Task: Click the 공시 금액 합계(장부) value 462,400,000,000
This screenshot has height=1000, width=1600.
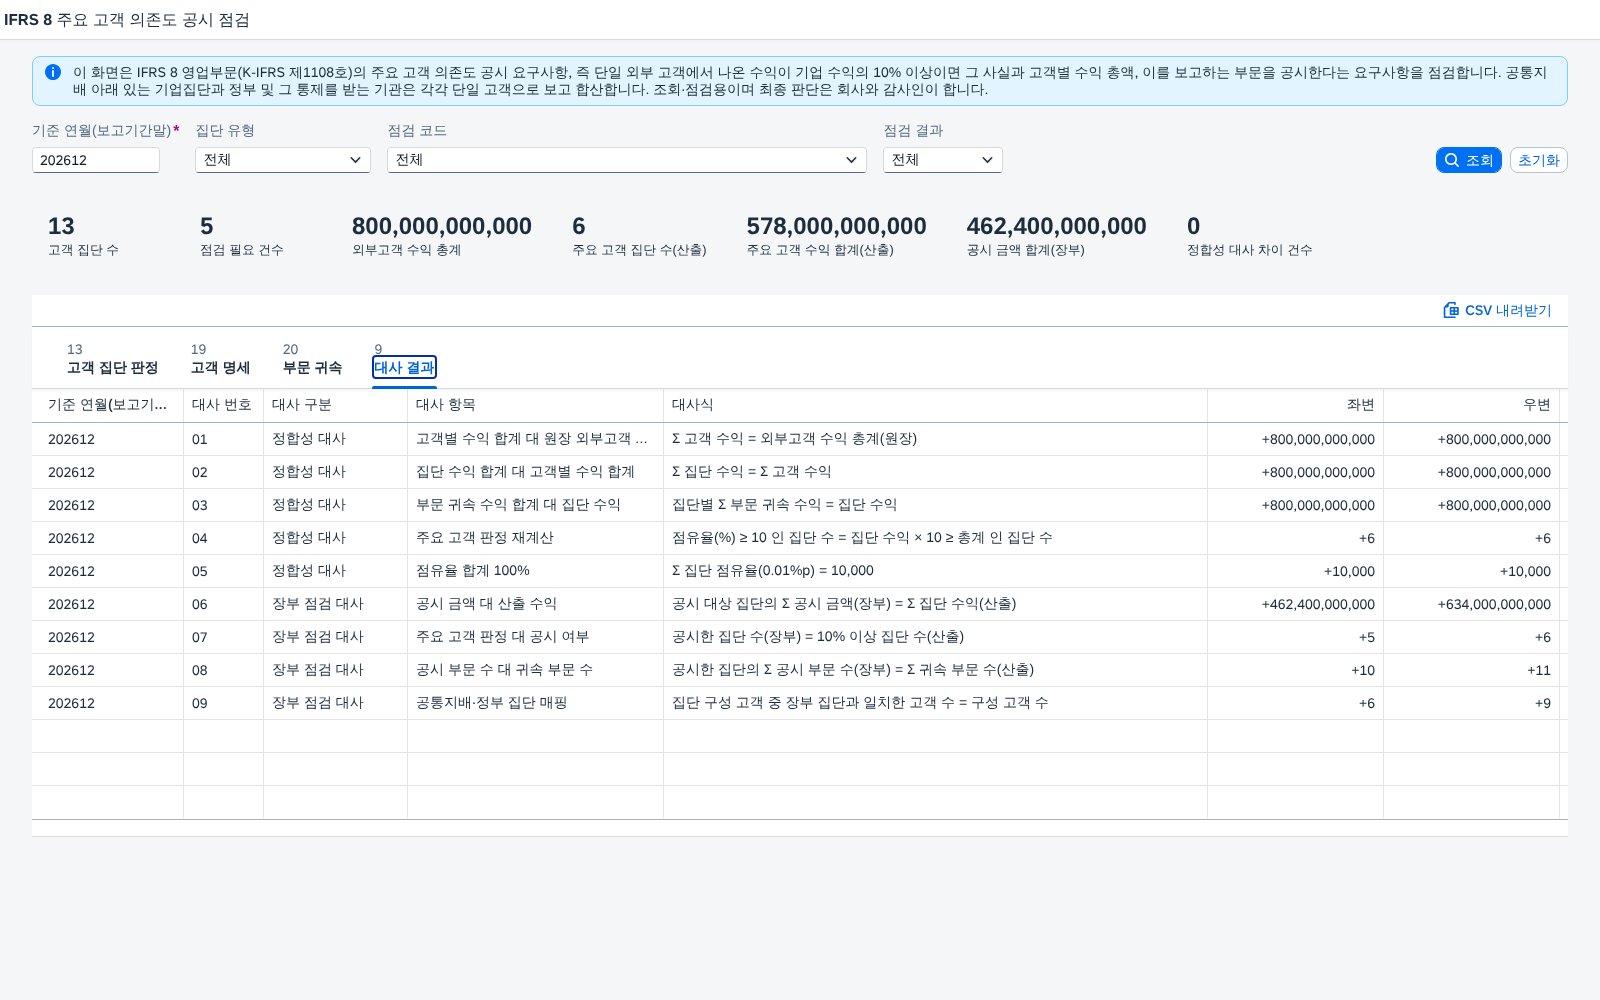Action: pos(1056,226)
